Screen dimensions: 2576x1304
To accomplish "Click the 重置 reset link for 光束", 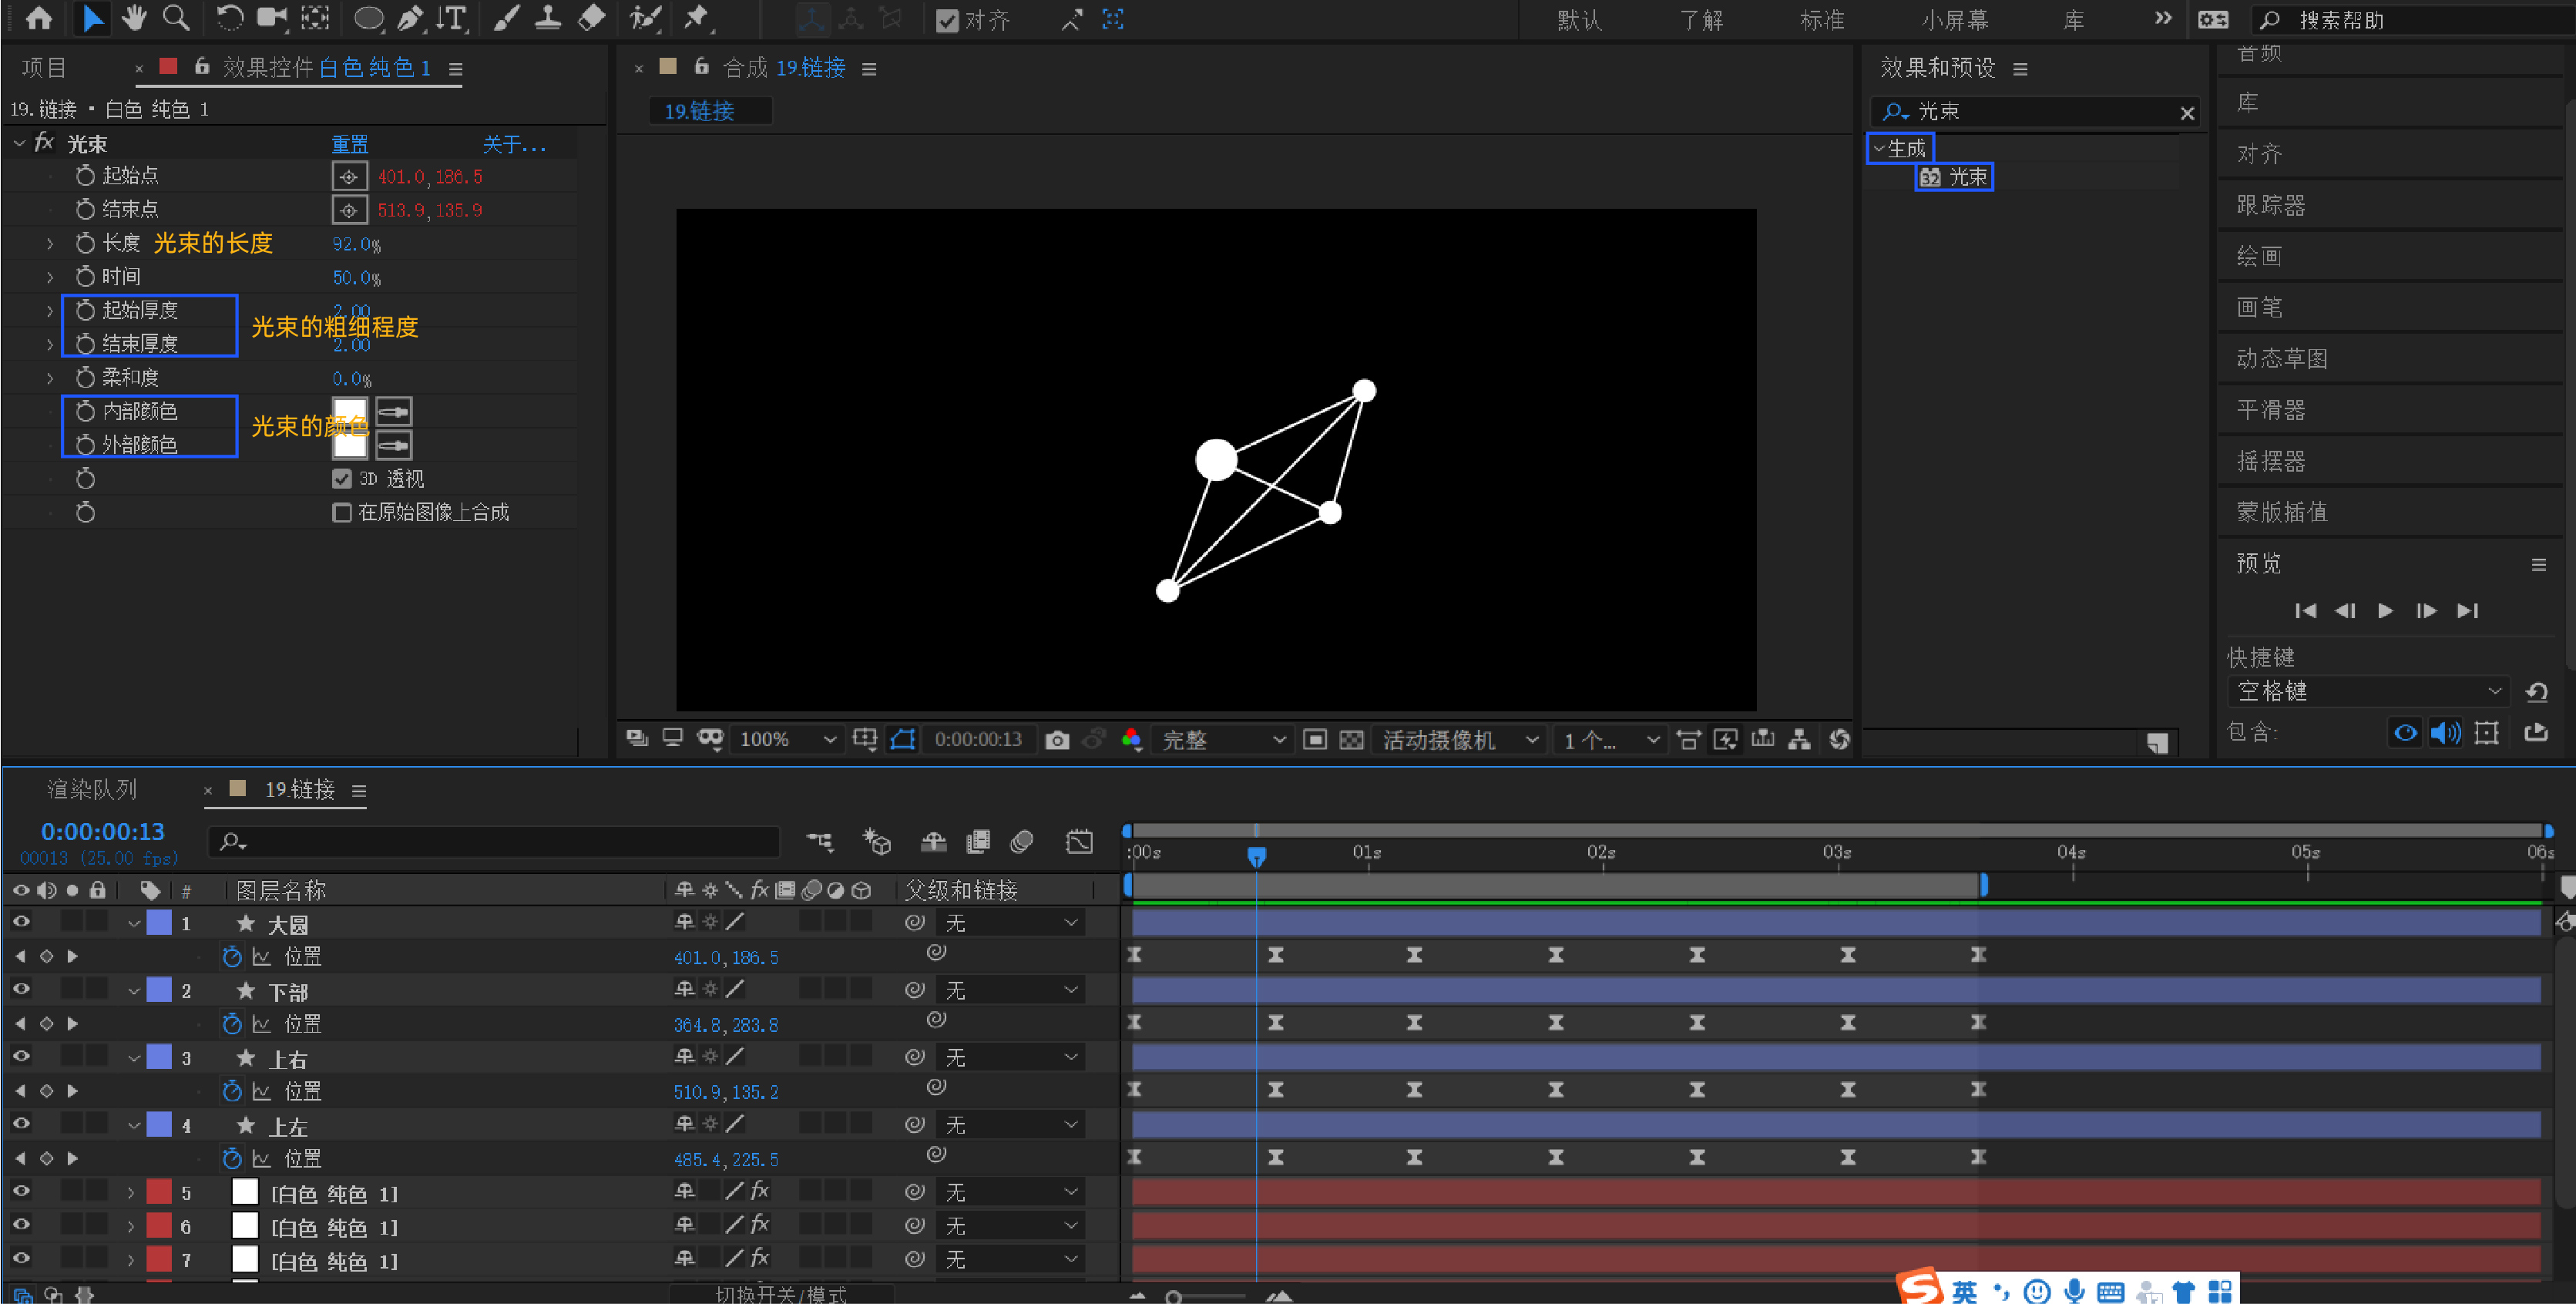I will [350, 145].
